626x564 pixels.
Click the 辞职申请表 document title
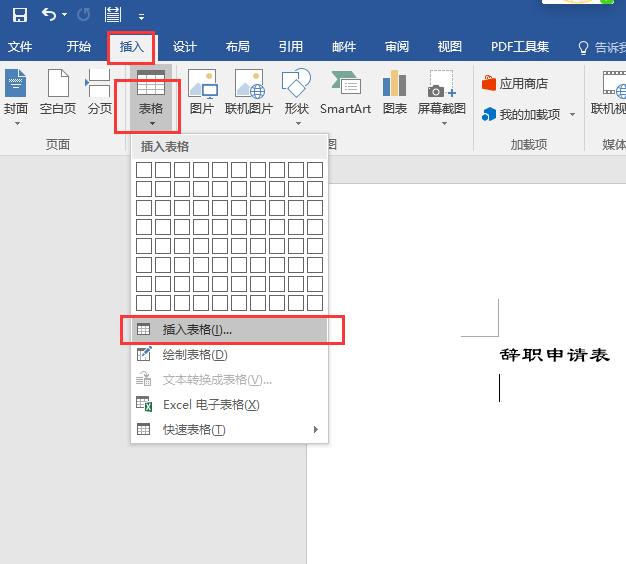pos(555,355)
